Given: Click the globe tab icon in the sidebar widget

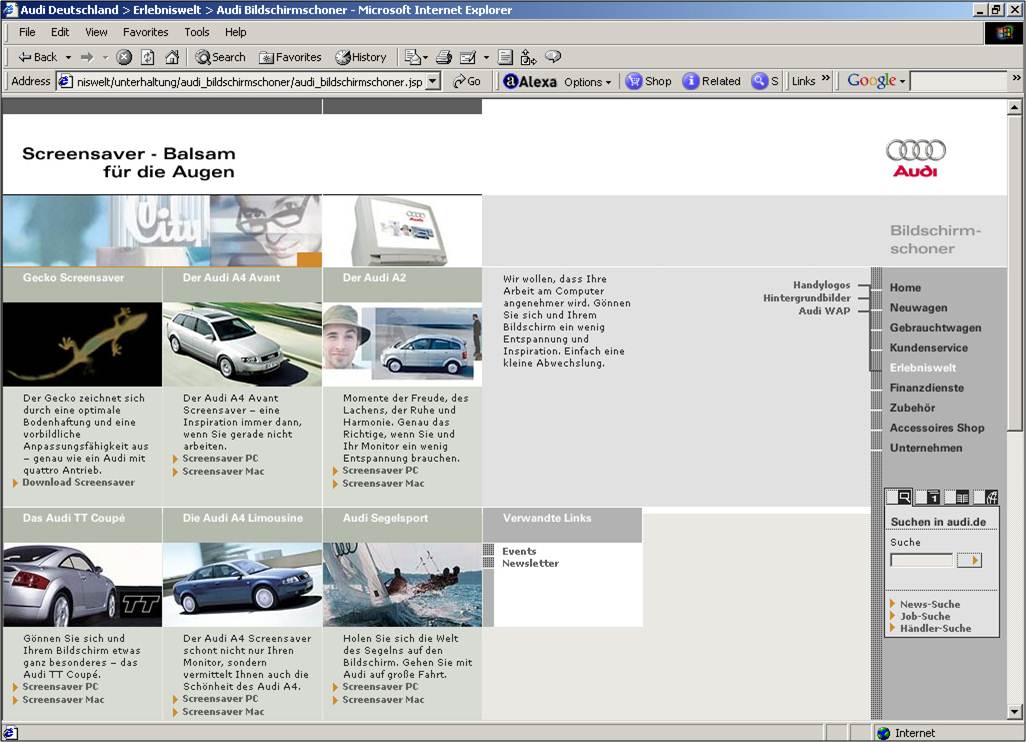Looking at the screenshot, I should (x=990, y=497).
